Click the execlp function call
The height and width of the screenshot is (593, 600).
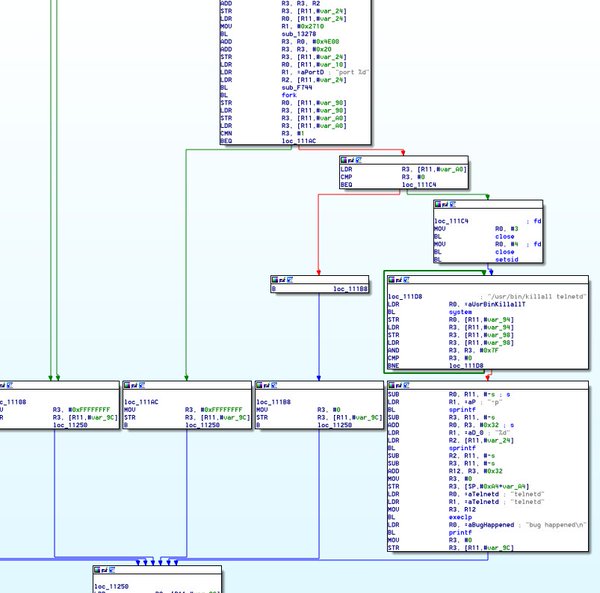460,517
